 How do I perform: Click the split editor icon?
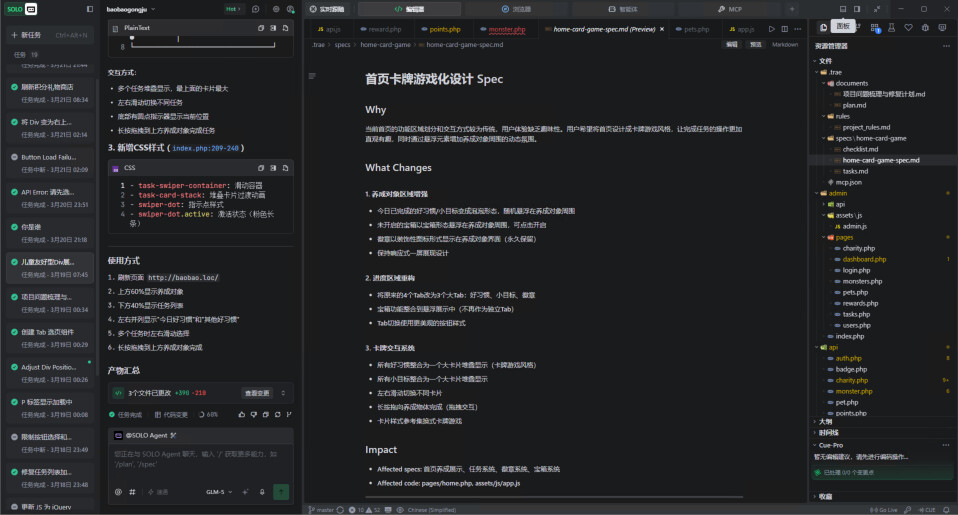(x=784, y=29)
